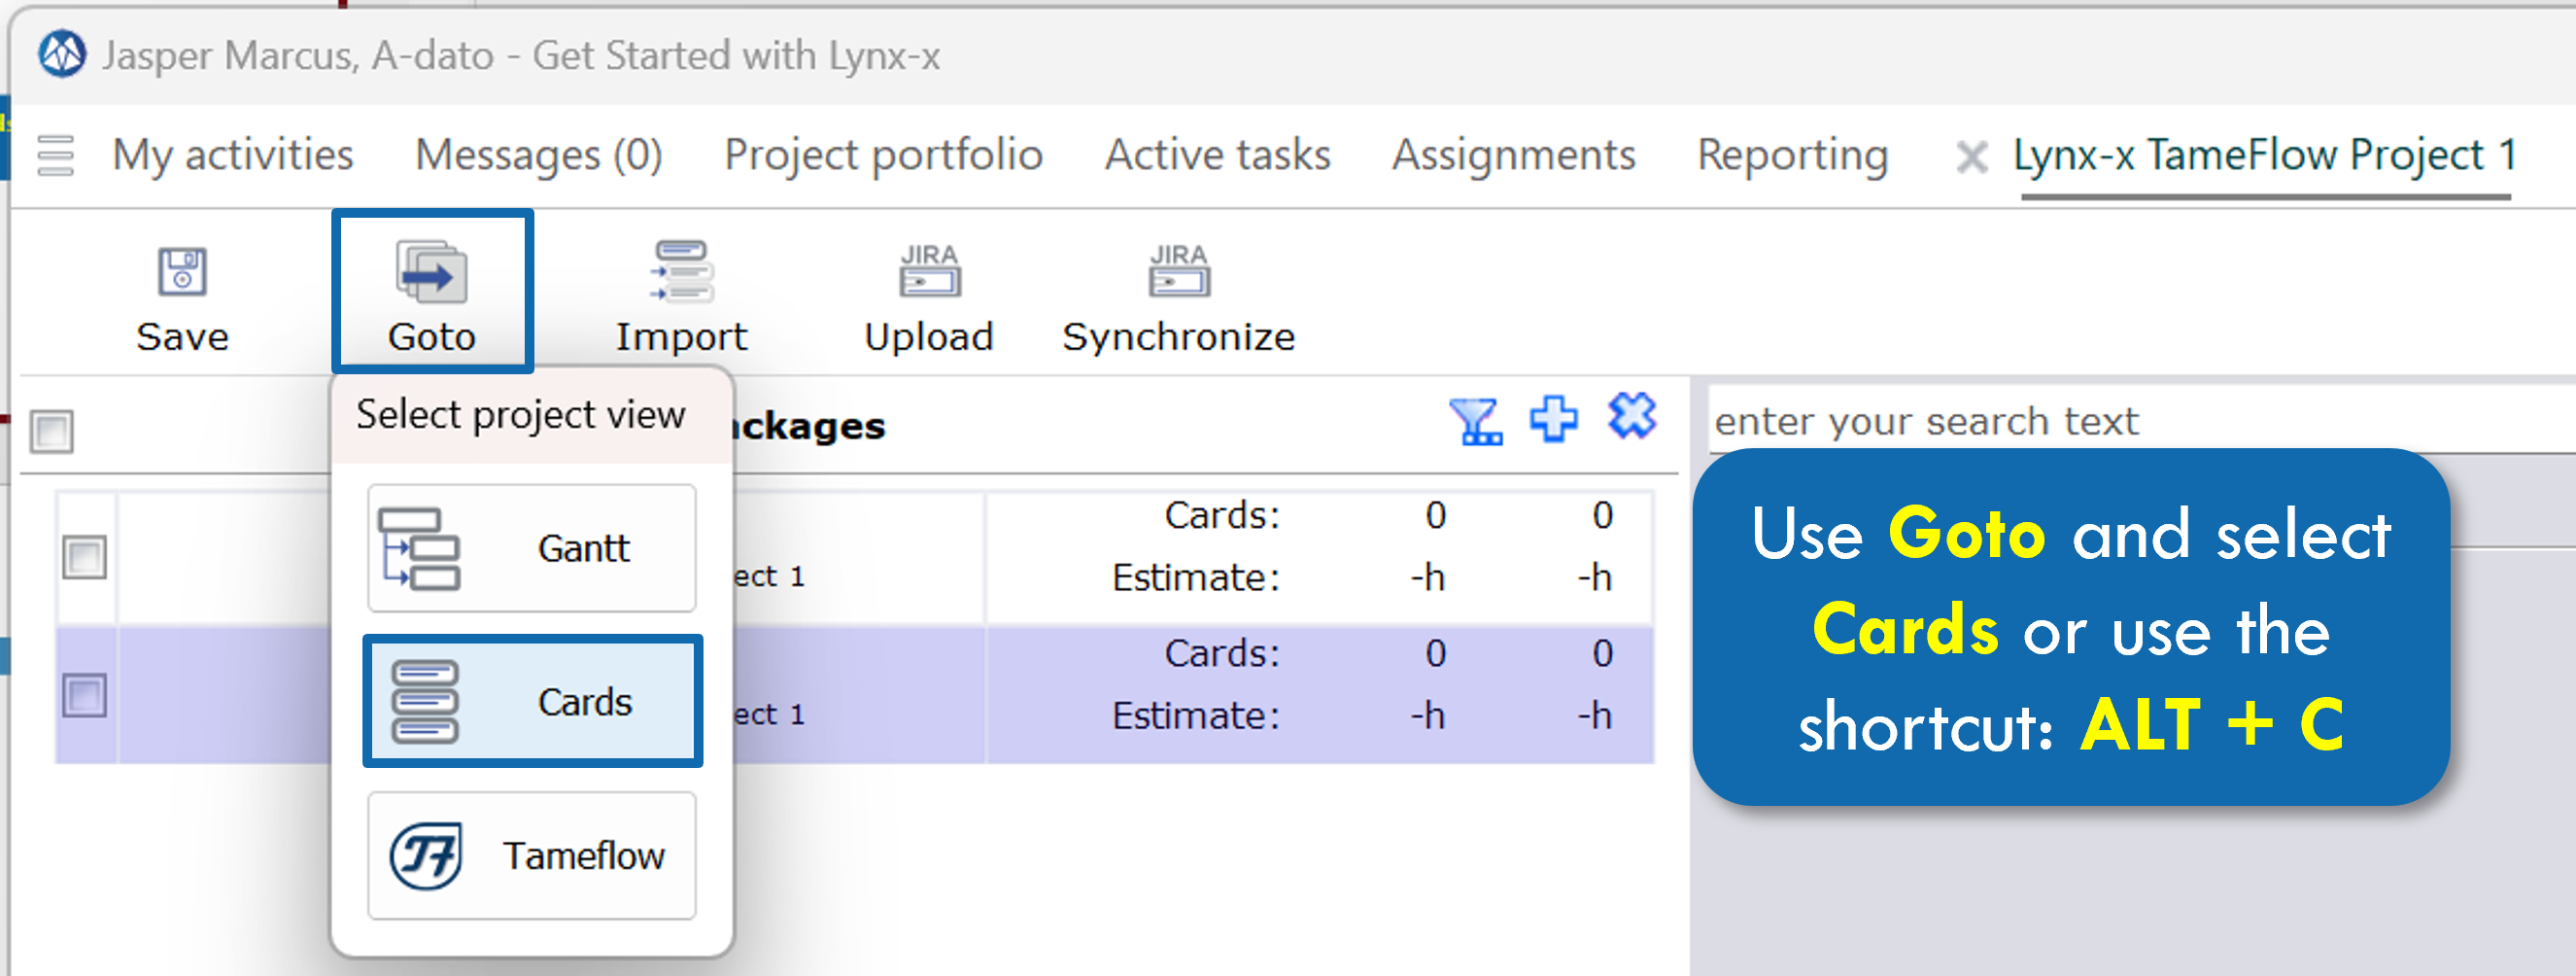The width and height of the screenshot is (2576, 976).
Task: Open the Messages (0) tab
Action: pyautogui.click(x=538, y=155)
